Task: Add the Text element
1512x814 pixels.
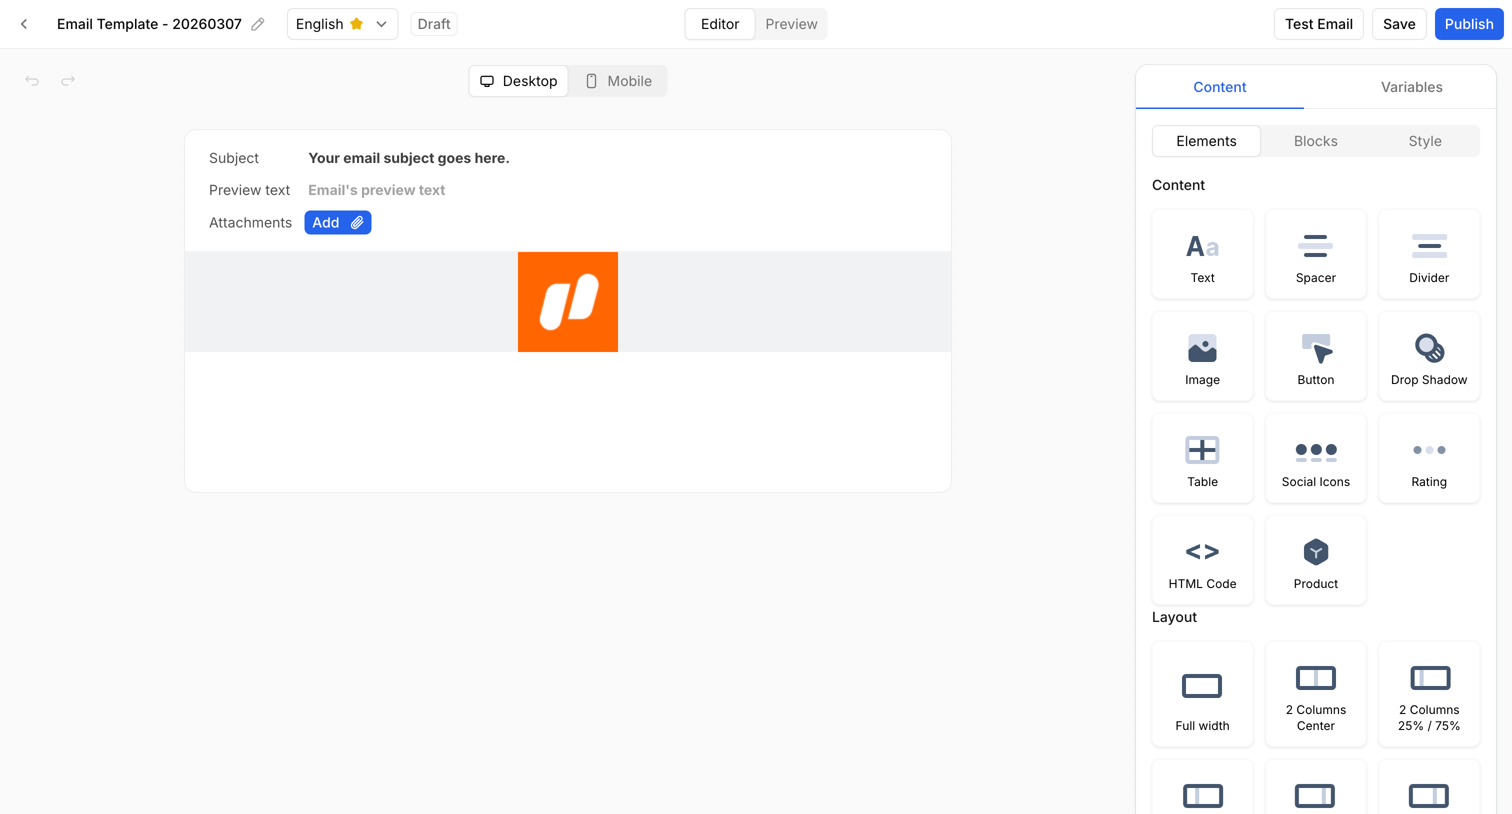Action: coord(1202,255)
